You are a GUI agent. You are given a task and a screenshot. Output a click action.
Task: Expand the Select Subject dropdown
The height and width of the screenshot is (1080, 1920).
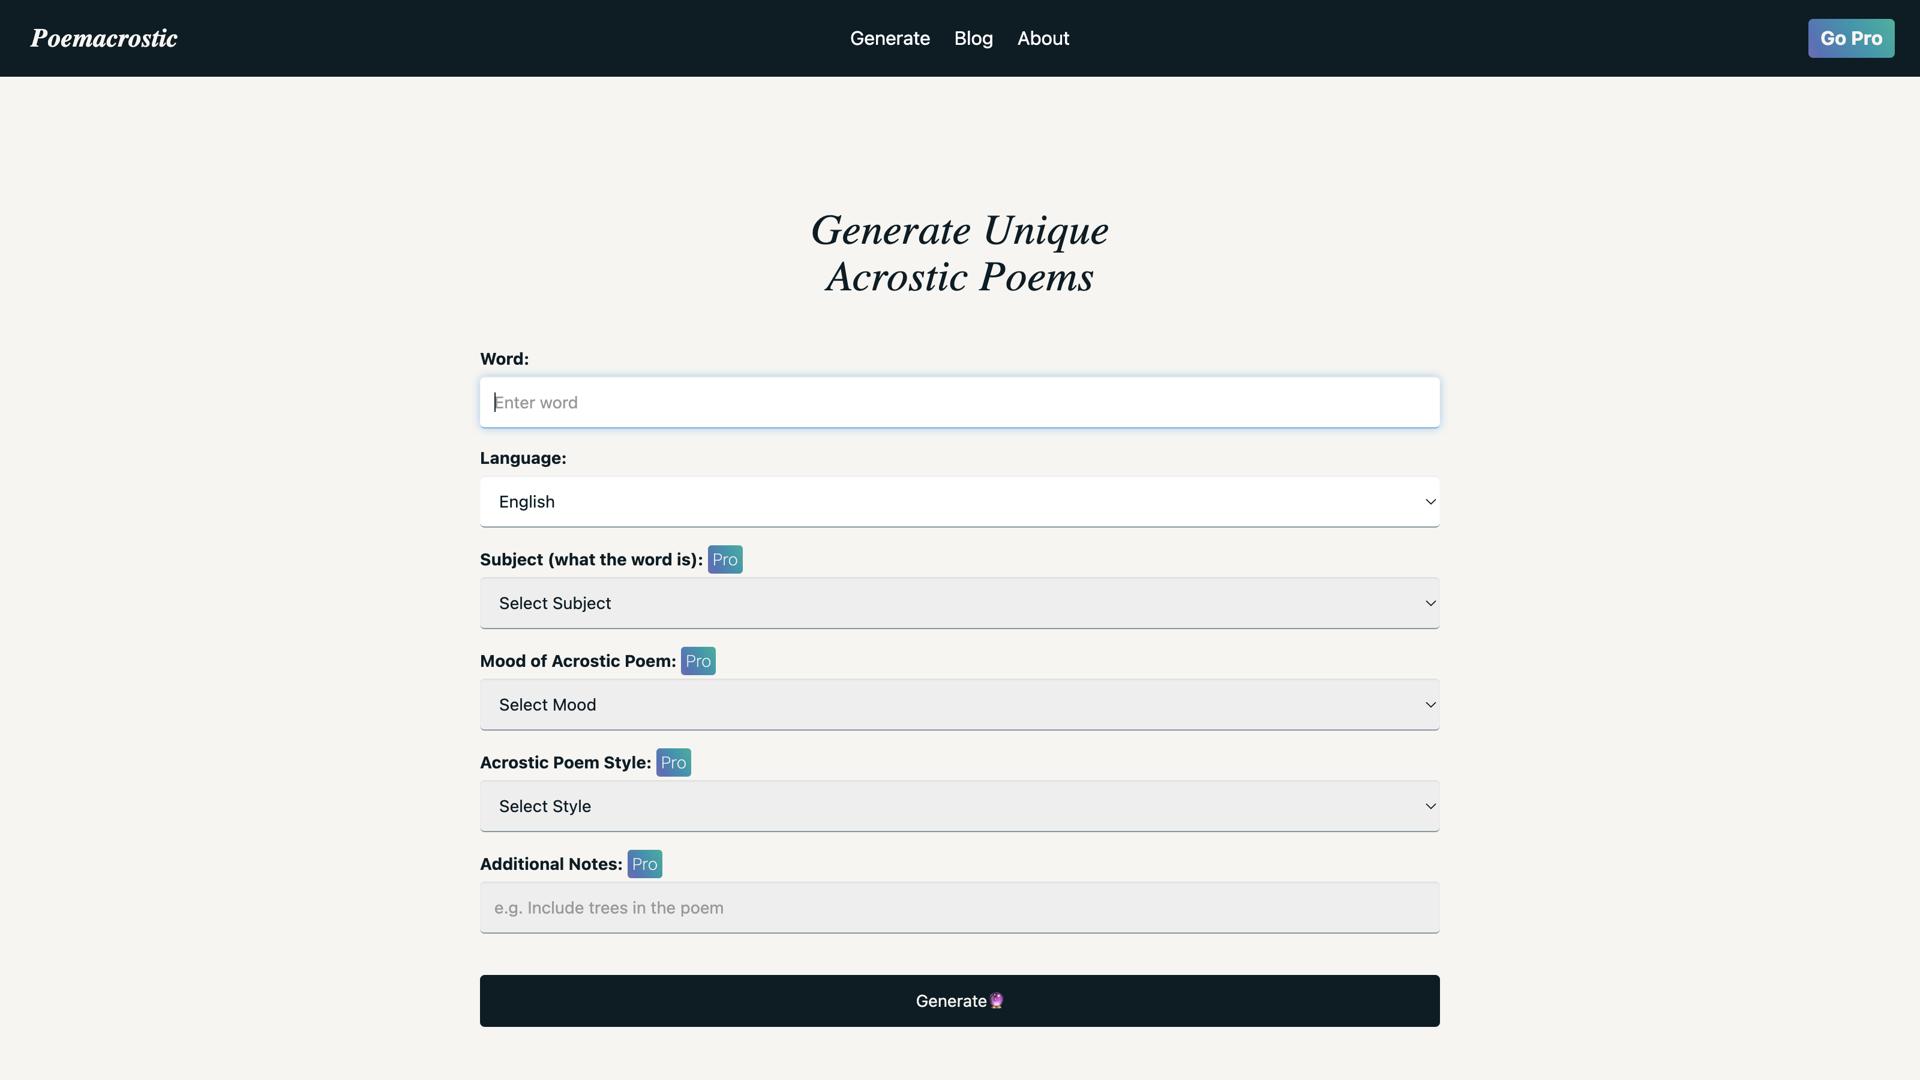click(x=959, y=603)
